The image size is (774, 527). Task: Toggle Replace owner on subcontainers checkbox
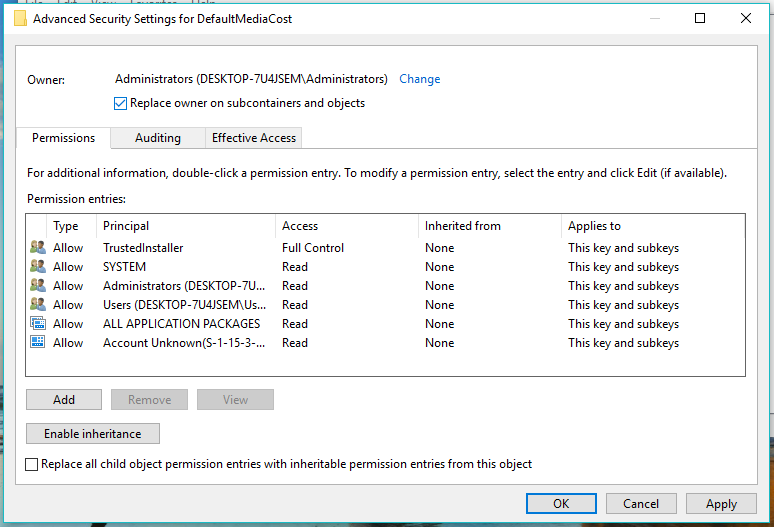click(121, 103)
